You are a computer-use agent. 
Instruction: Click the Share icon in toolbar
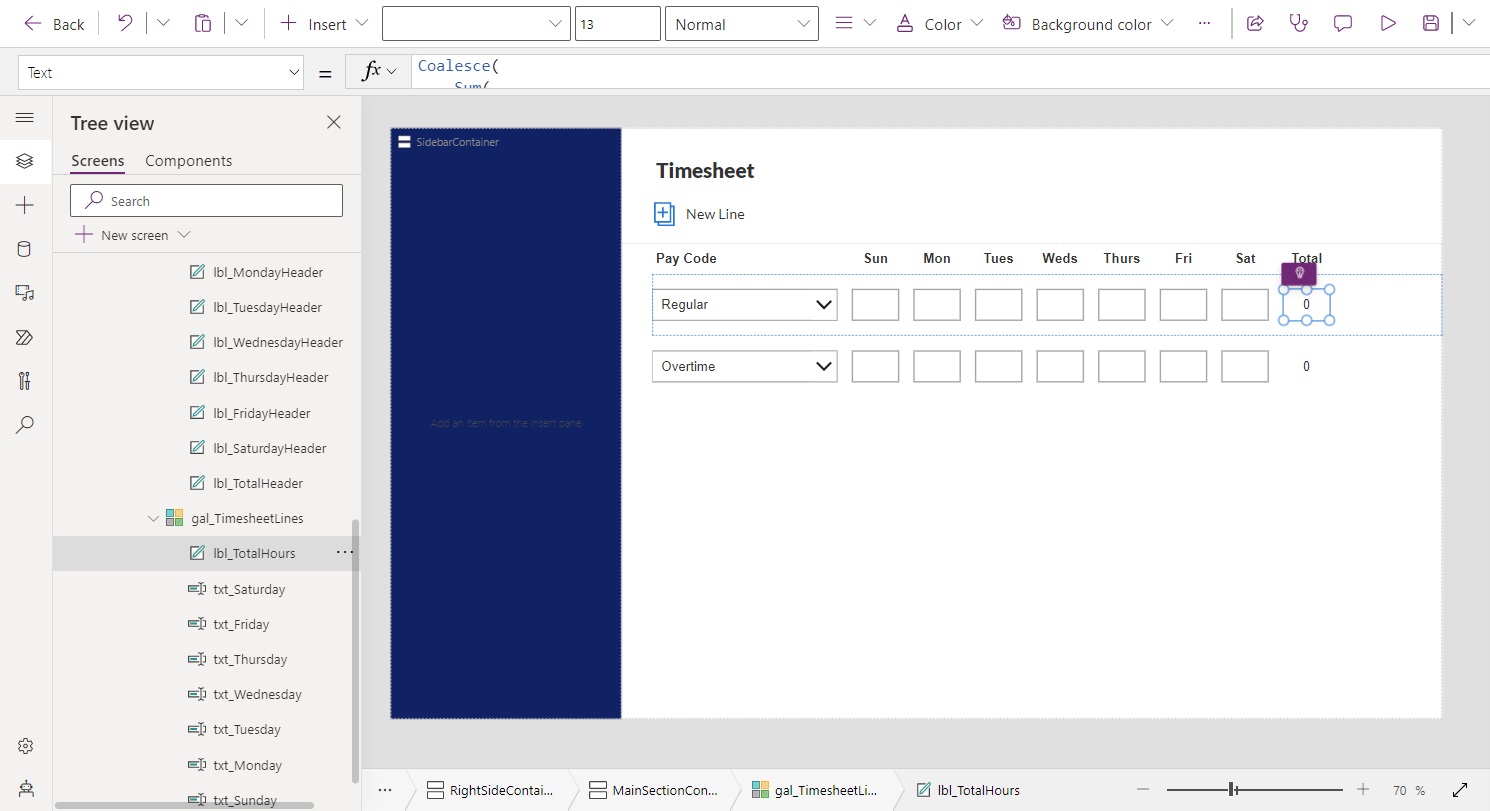(1255, 24)
